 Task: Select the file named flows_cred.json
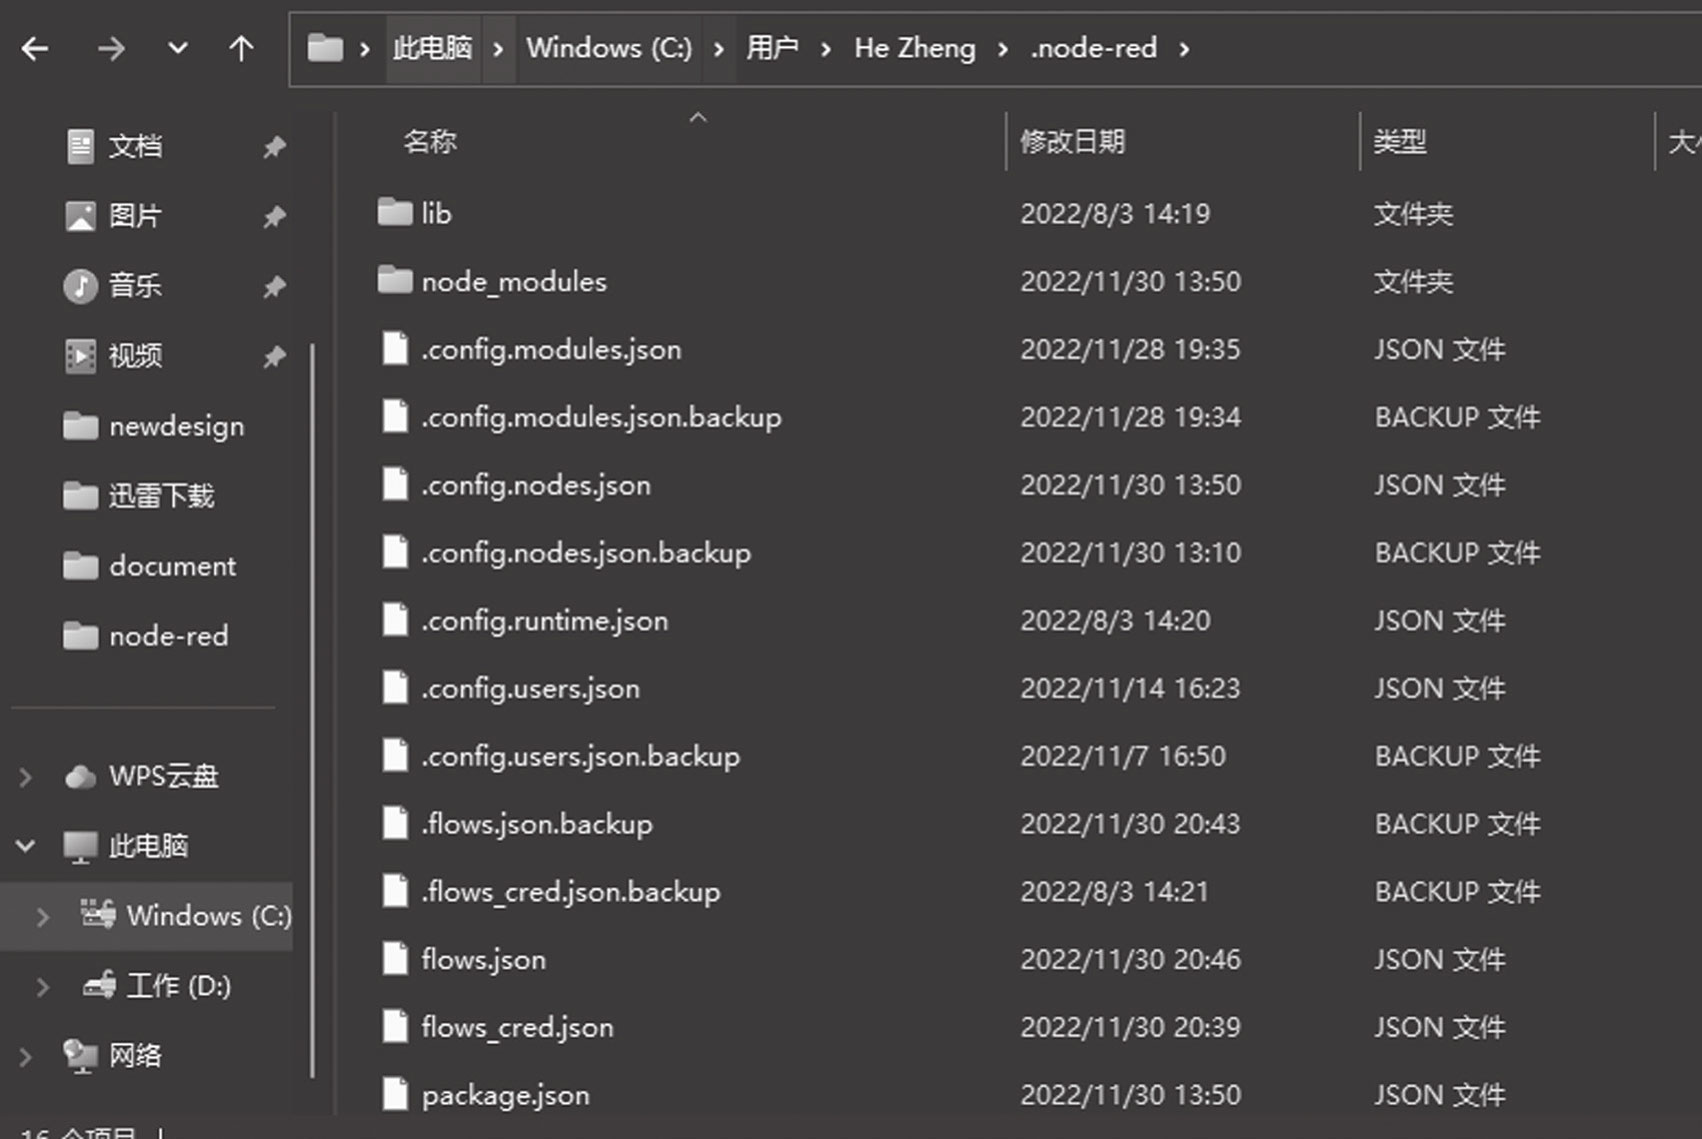coord(518,1028)
